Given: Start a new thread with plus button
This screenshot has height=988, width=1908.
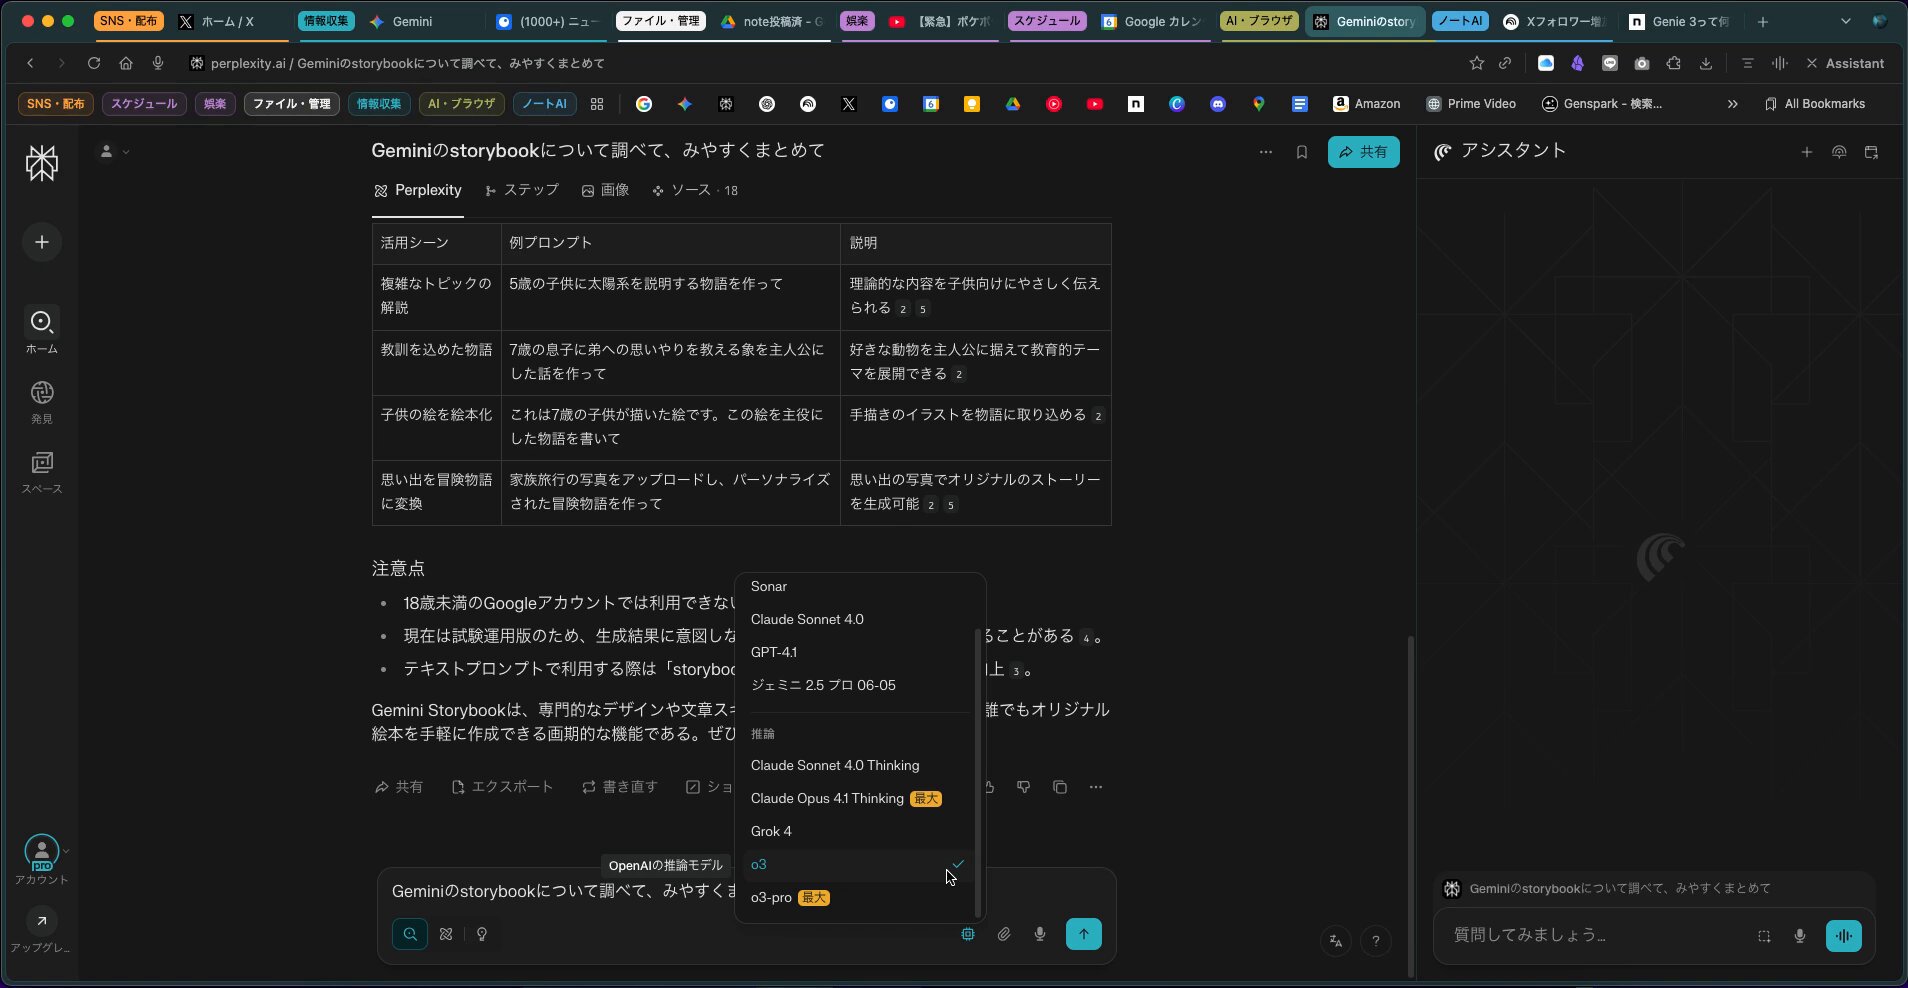Looking at the screenshot, I should point(42,242).
